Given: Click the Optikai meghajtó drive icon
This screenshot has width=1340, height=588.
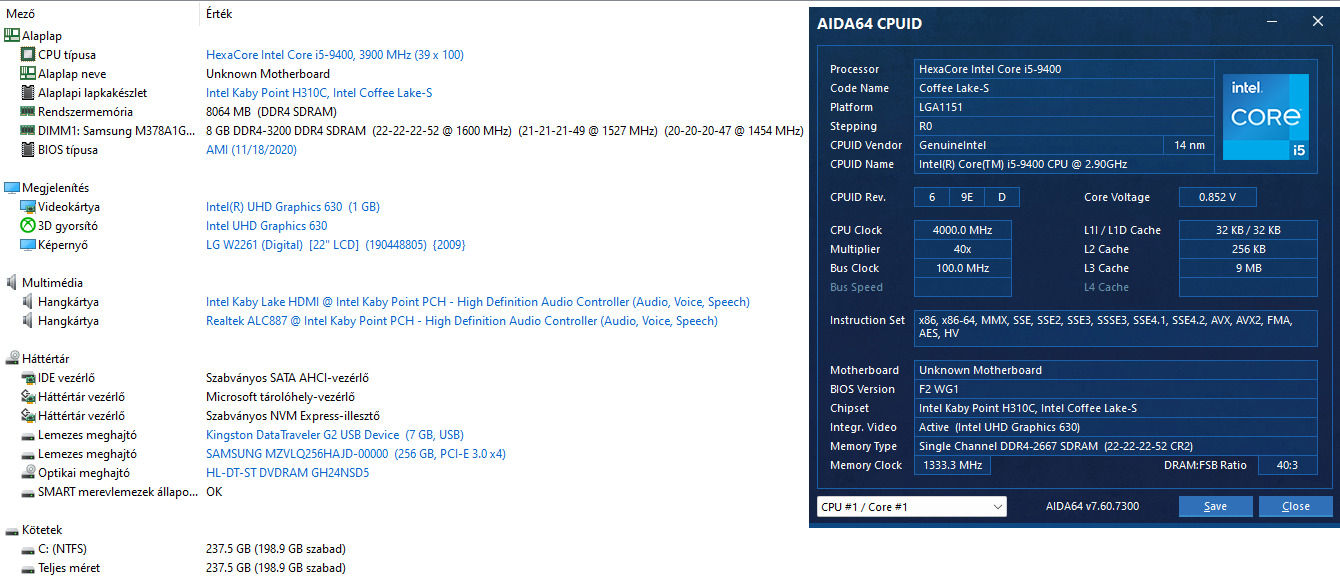Looking at the screenshot, I should click(x=28, y=473).
